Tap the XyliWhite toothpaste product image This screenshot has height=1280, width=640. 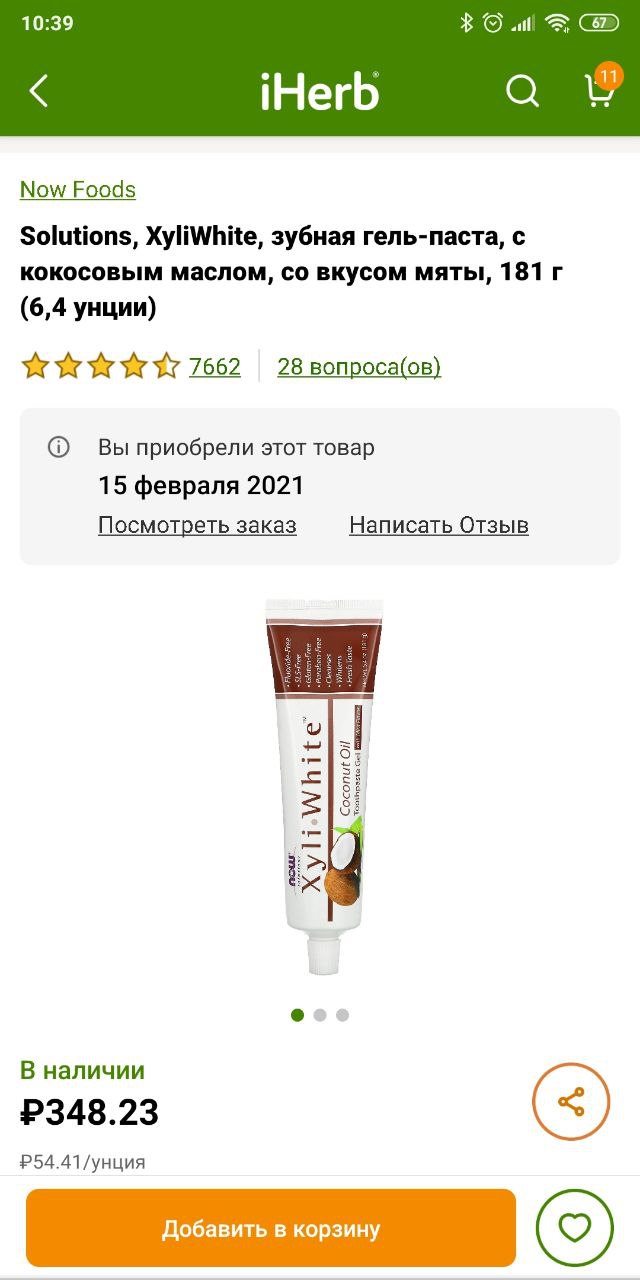(x=323, y=786)
